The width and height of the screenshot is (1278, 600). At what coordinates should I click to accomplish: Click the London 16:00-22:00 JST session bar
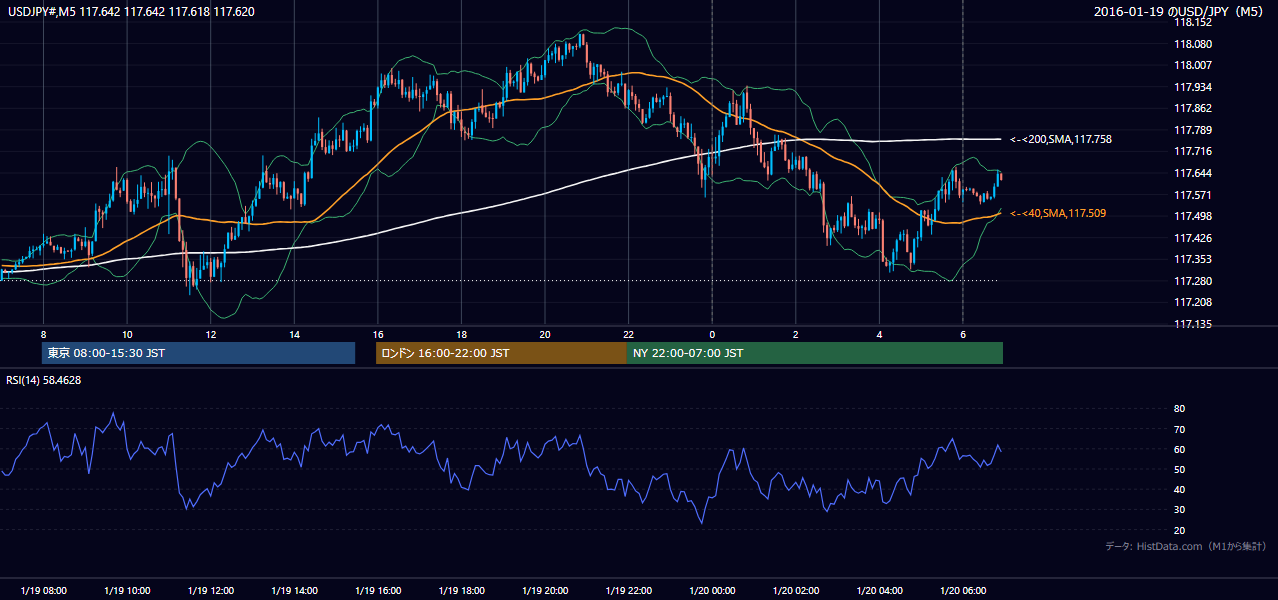click(501, 353)
